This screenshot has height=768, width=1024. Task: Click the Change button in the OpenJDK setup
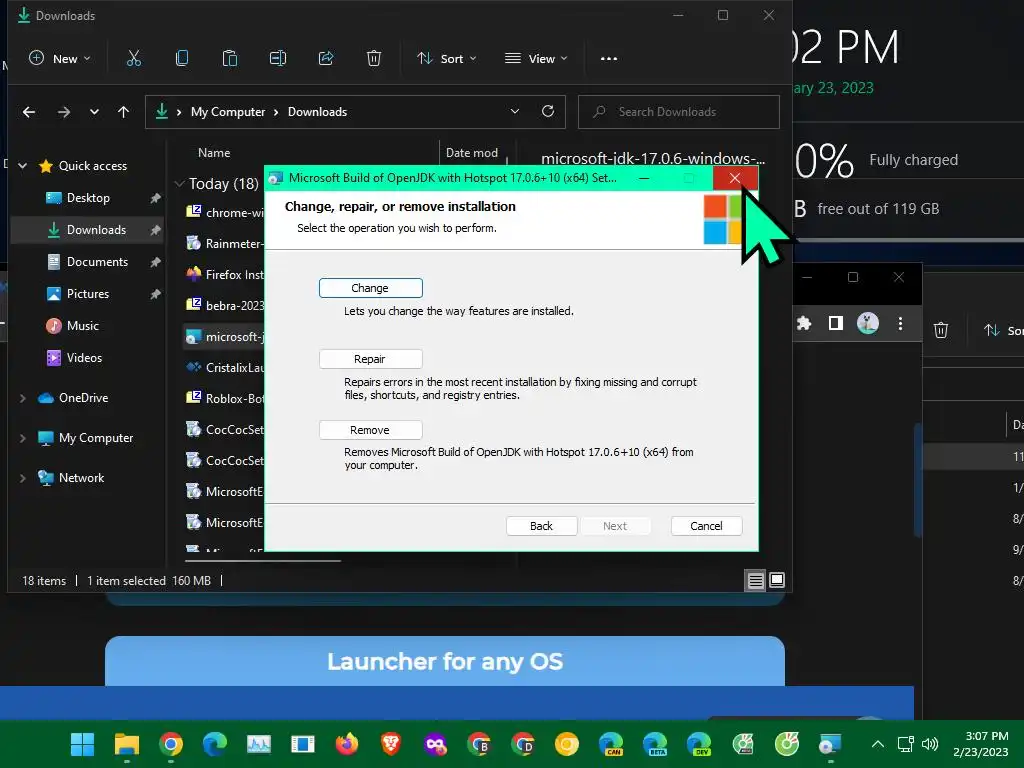coord(370,288)
